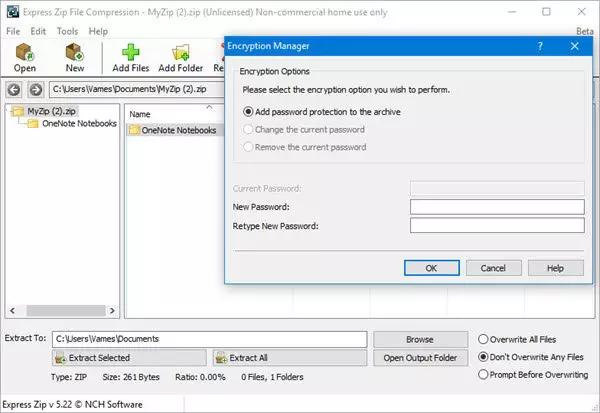Click the Browse button
Viewport: 600px width, 413px height.
[420, 340]
